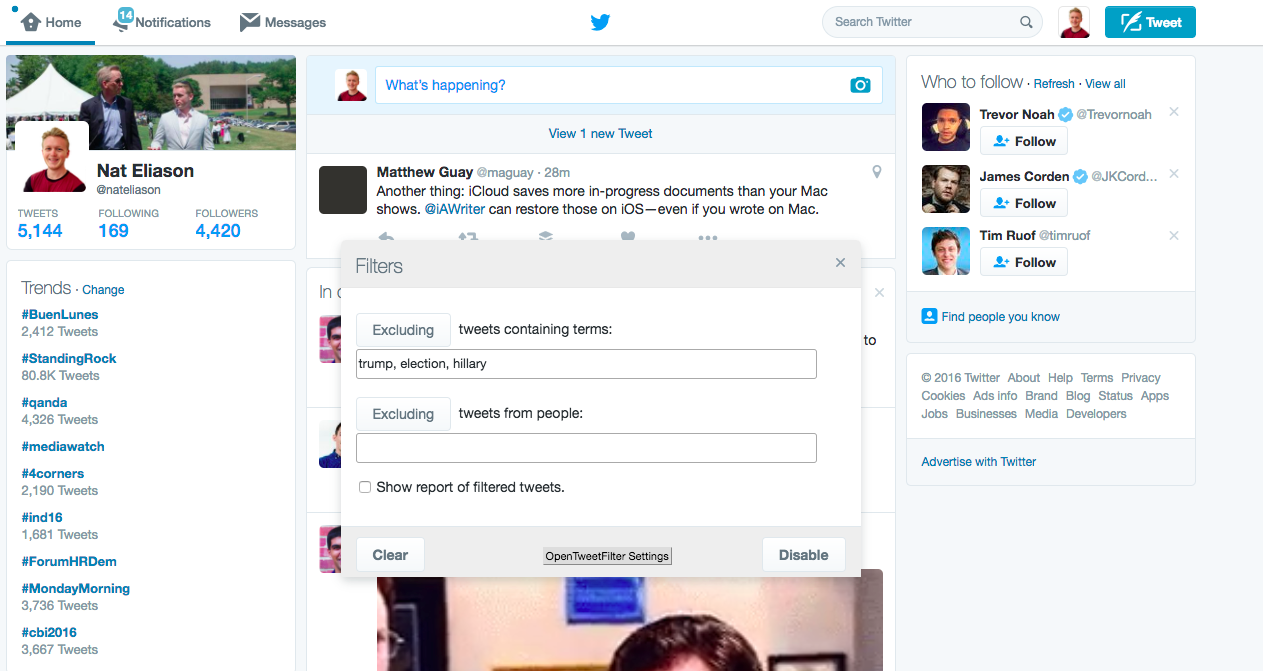Open the Developers footer link
This screenshot has width=1263, height=671.
point(1096,414)
